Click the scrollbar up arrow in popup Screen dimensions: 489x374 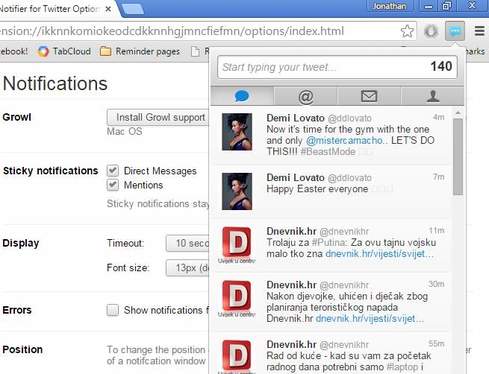click(x=458, y=113)
